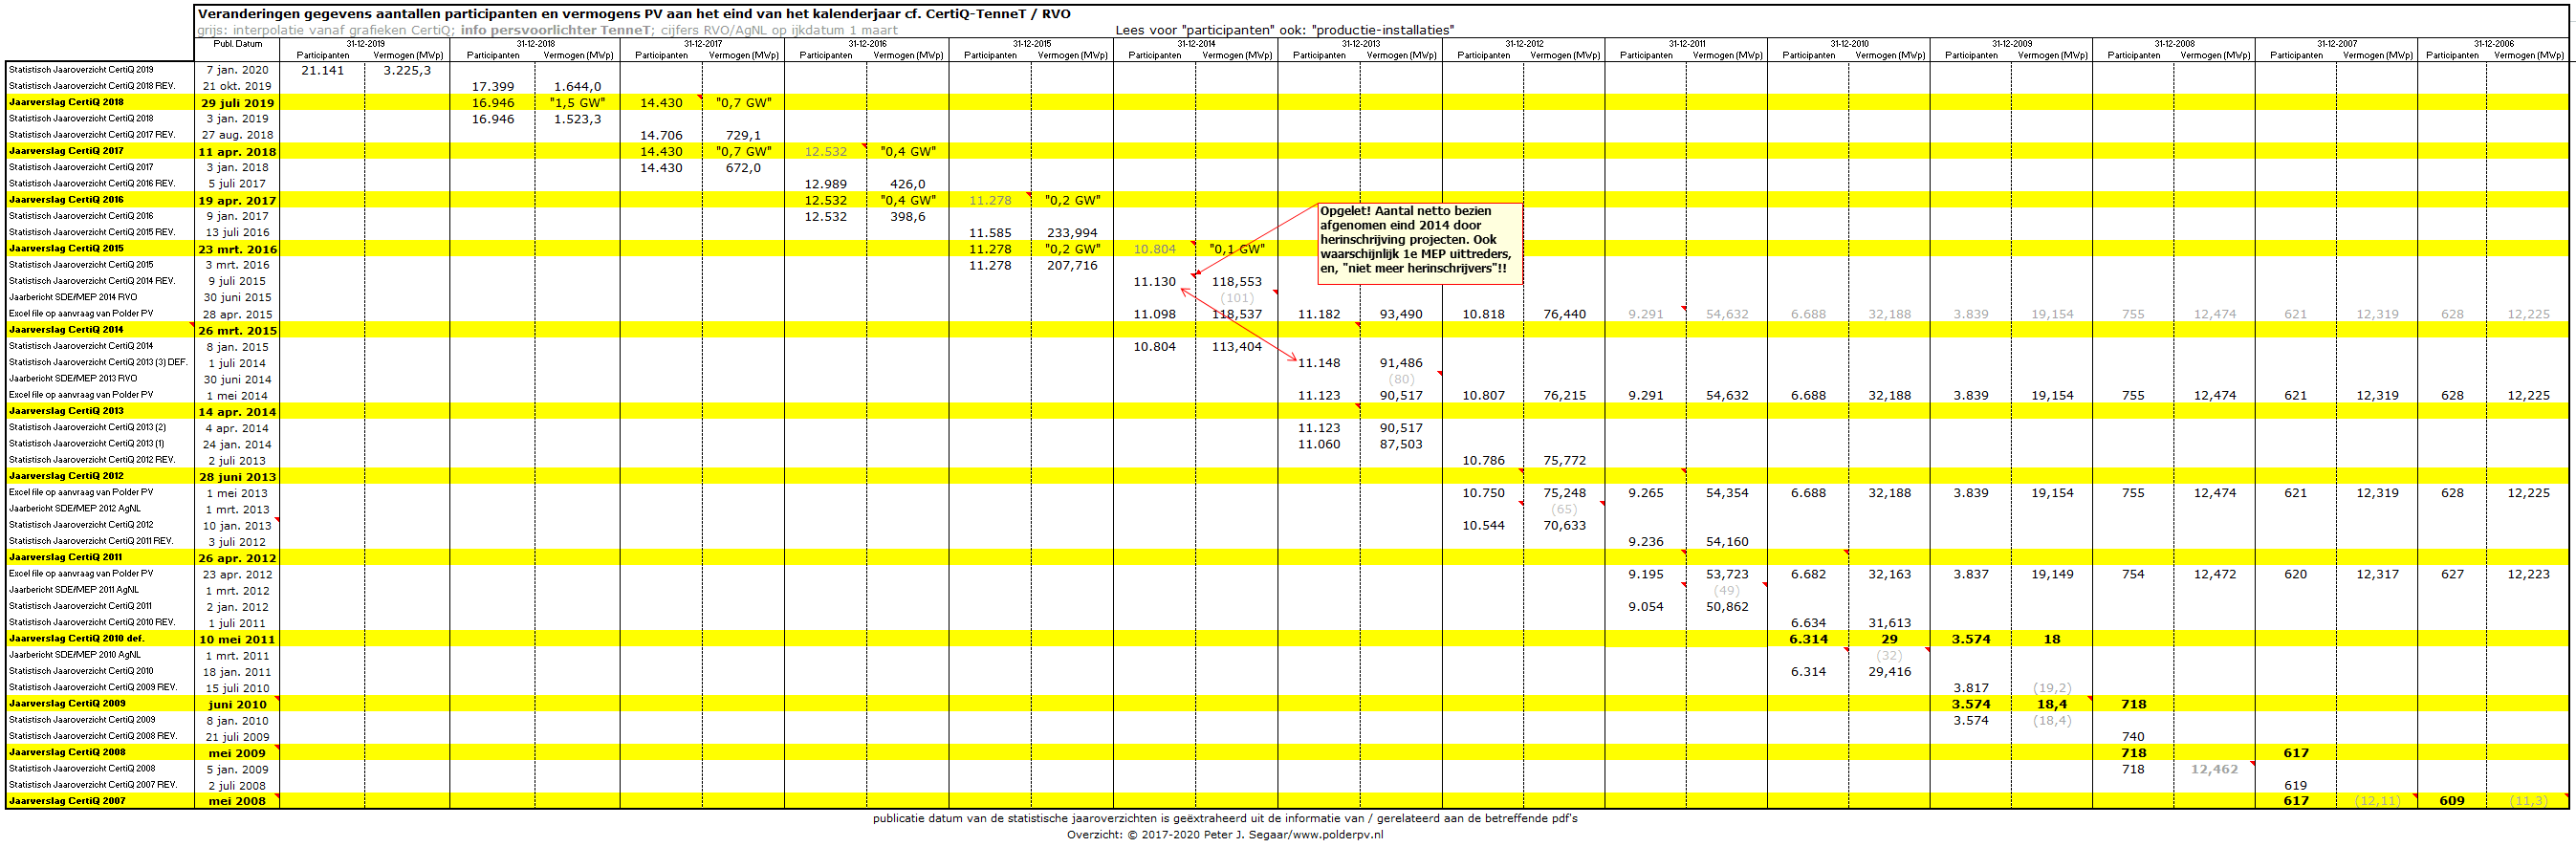Select the capacity value '50,862'
This screenshot has height=847, width=2576.
(1727, 607)
